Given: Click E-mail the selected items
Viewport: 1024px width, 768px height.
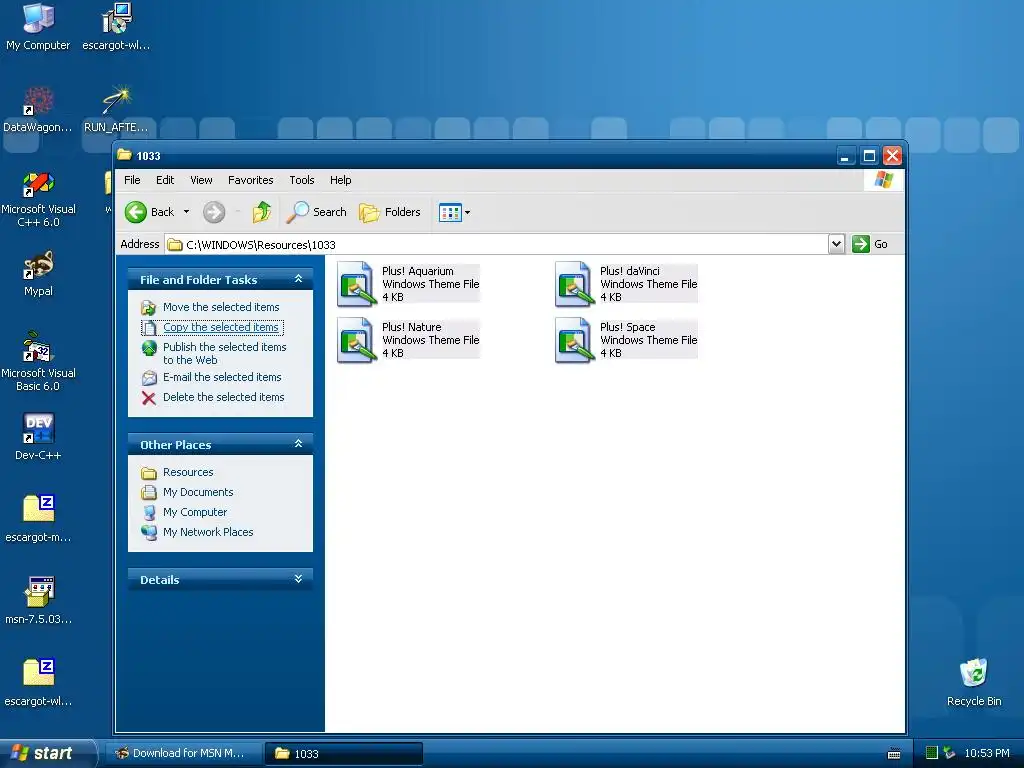Looking at the screenshot, I should (222, 377).
